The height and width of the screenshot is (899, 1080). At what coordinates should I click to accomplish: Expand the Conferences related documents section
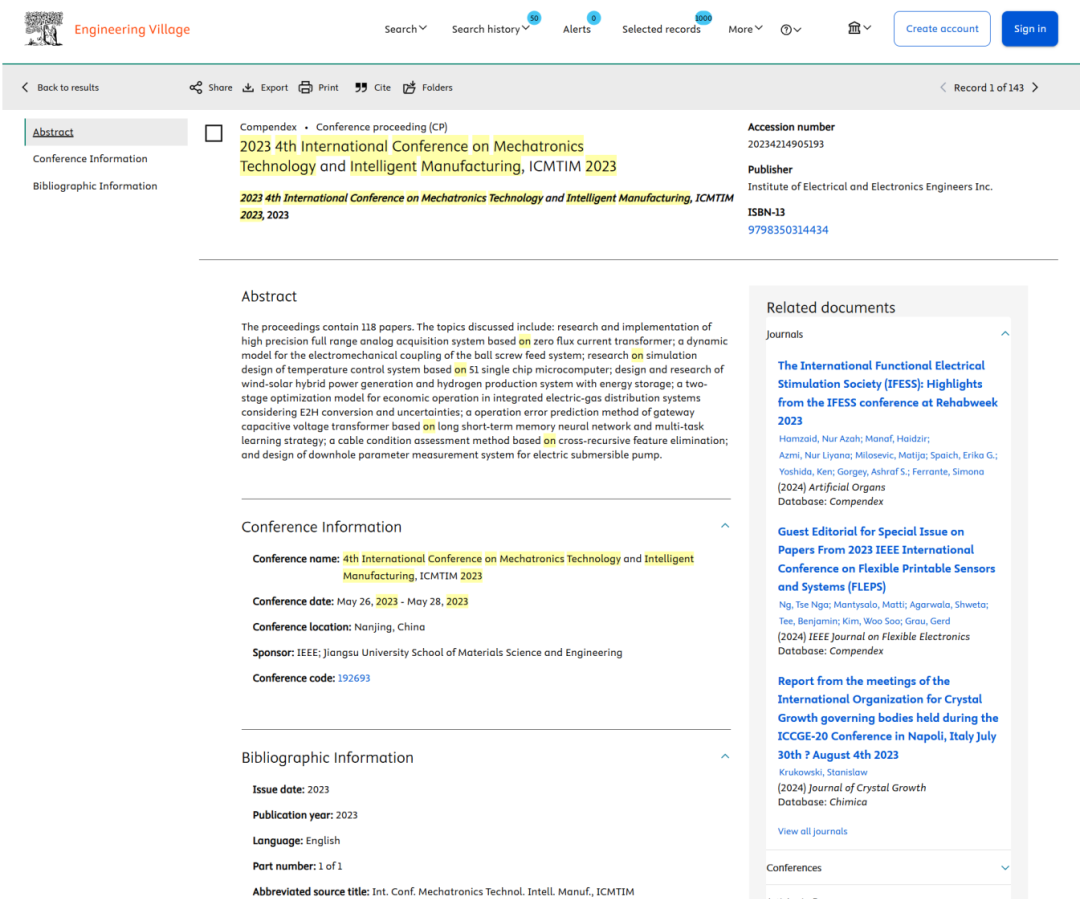[x=1005, y=868]
